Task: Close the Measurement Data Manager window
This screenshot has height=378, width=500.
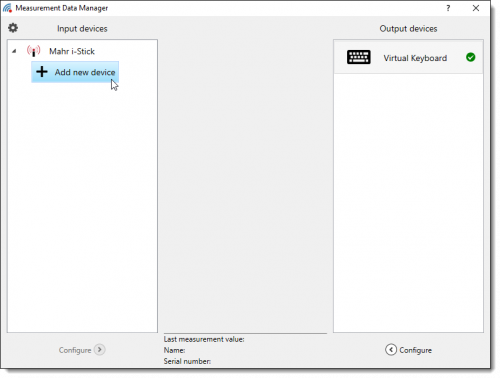Action: [476, 8]
